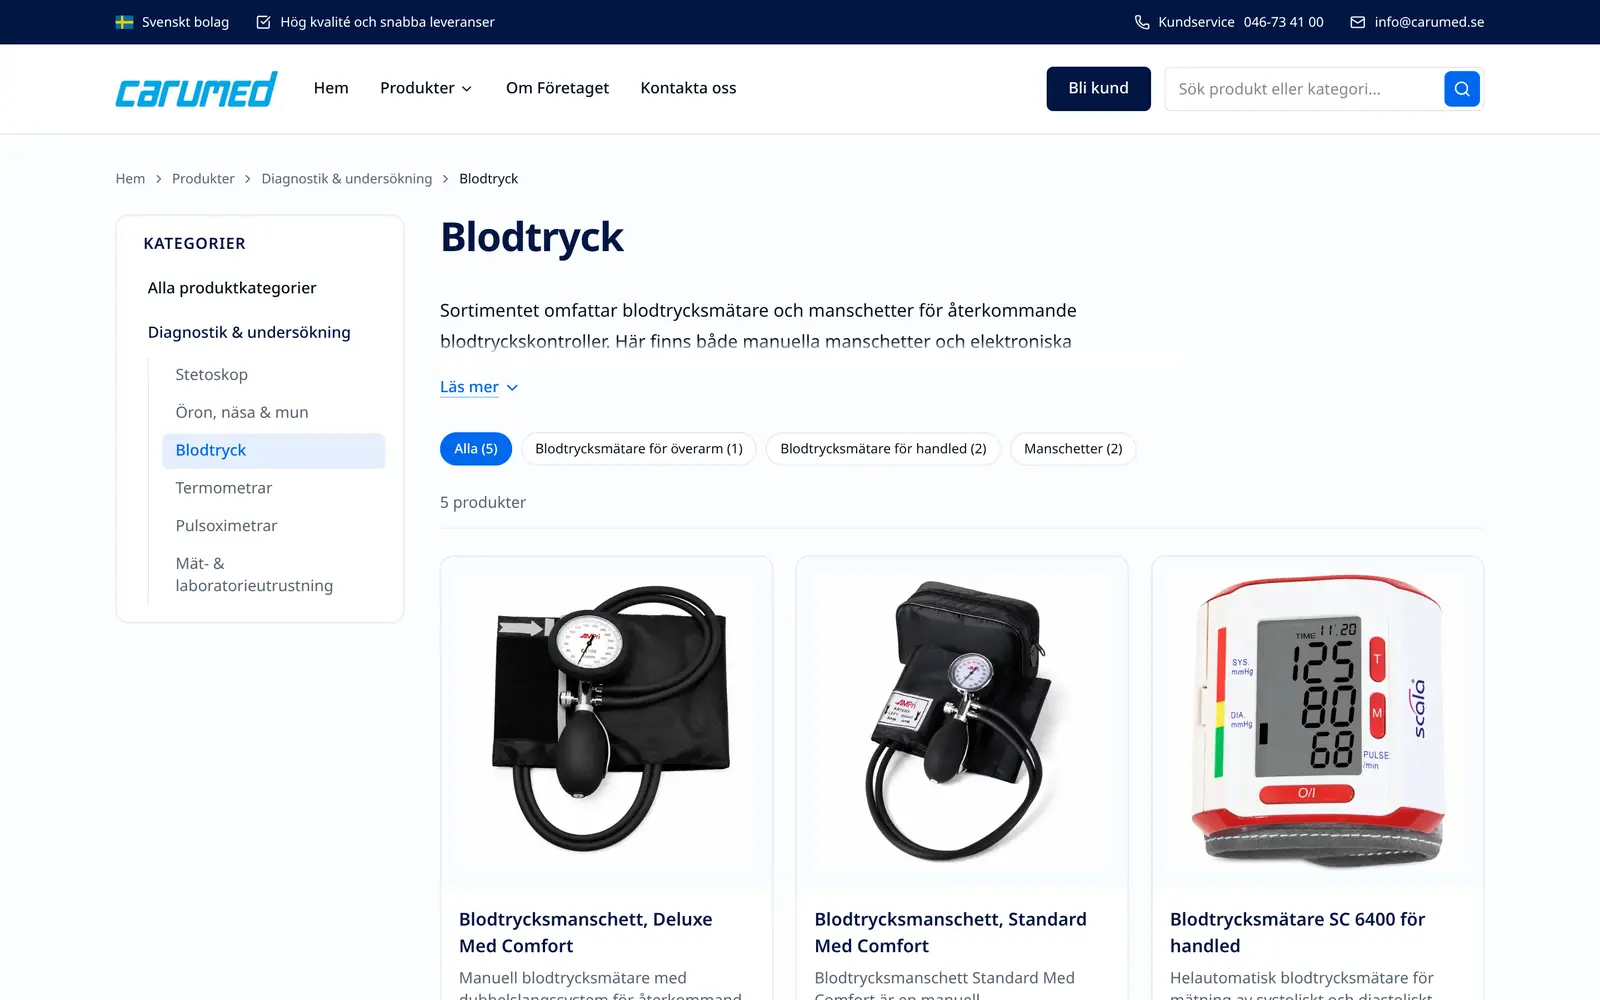Click the blue search magnifier button
Viewport: 1600px width, 1000px height.
(x=1461, y=89)
